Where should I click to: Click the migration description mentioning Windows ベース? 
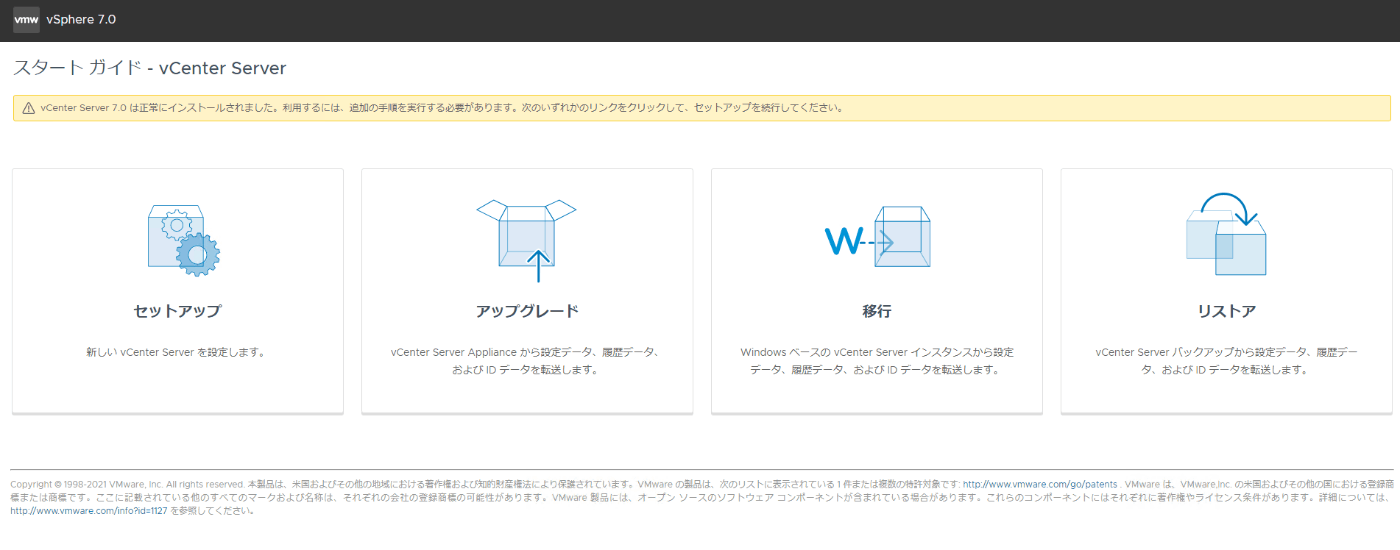[877, 361]
